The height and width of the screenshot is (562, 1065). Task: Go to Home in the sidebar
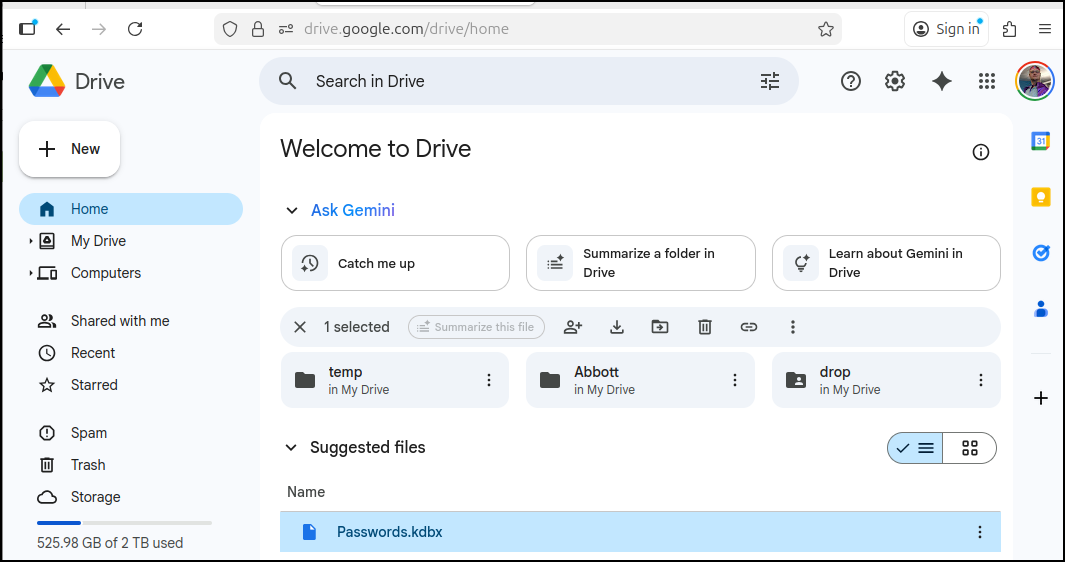tap(131, 209)
